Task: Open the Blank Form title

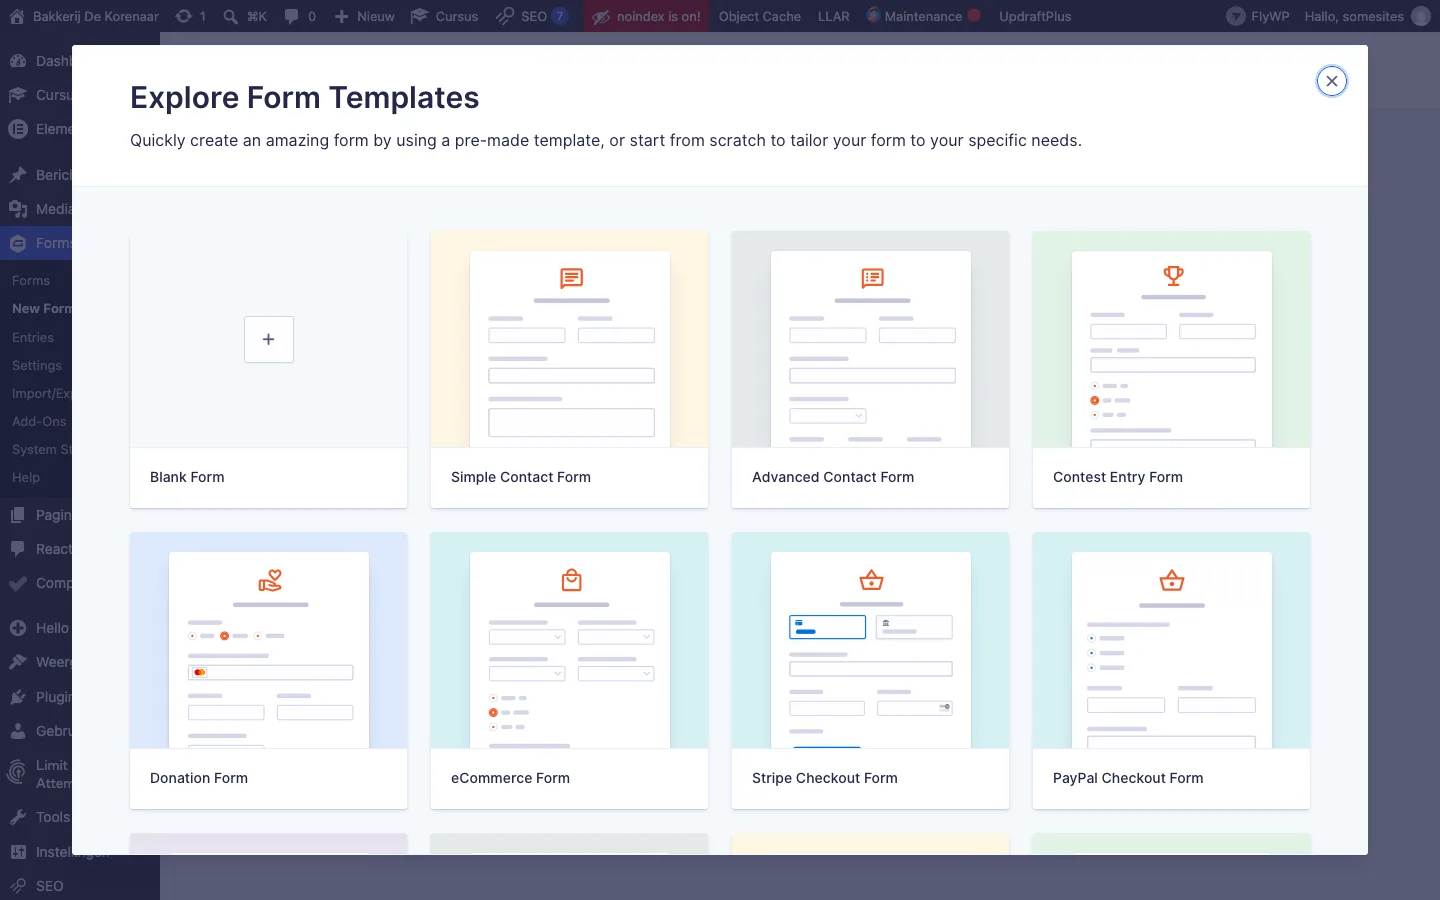Action: 187,477
